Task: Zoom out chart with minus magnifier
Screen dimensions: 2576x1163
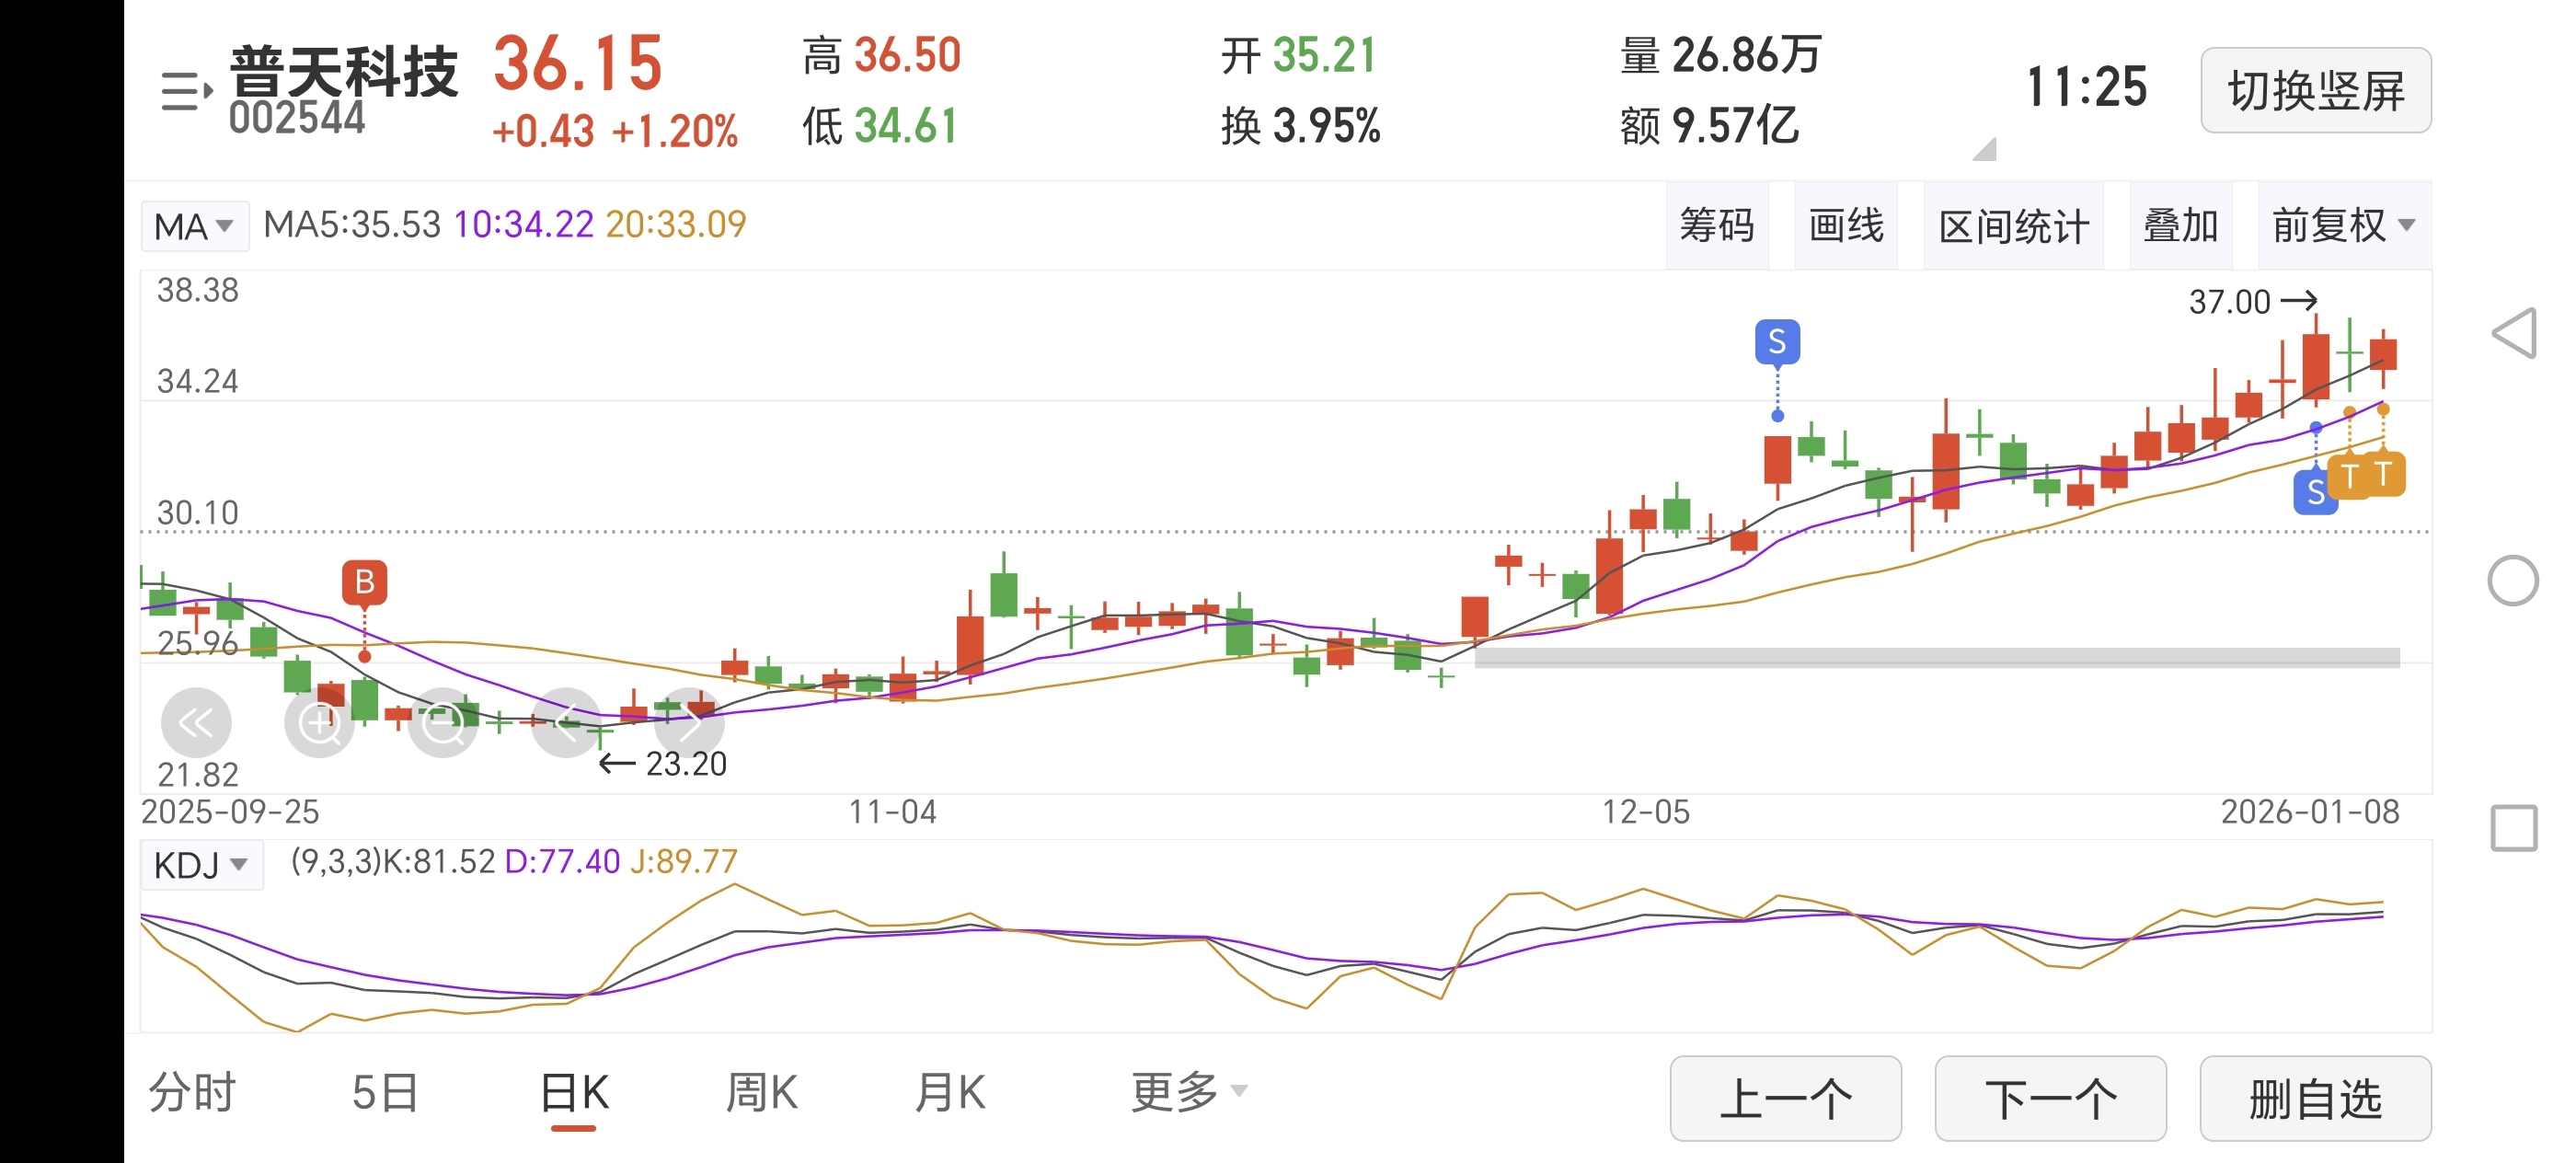Action: pos(443,722)
